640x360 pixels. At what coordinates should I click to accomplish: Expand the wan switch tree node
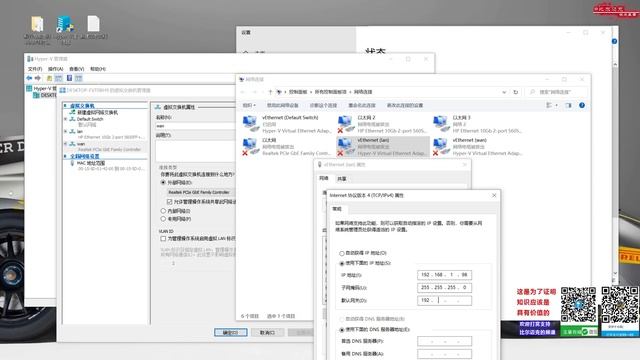[66, 144]
